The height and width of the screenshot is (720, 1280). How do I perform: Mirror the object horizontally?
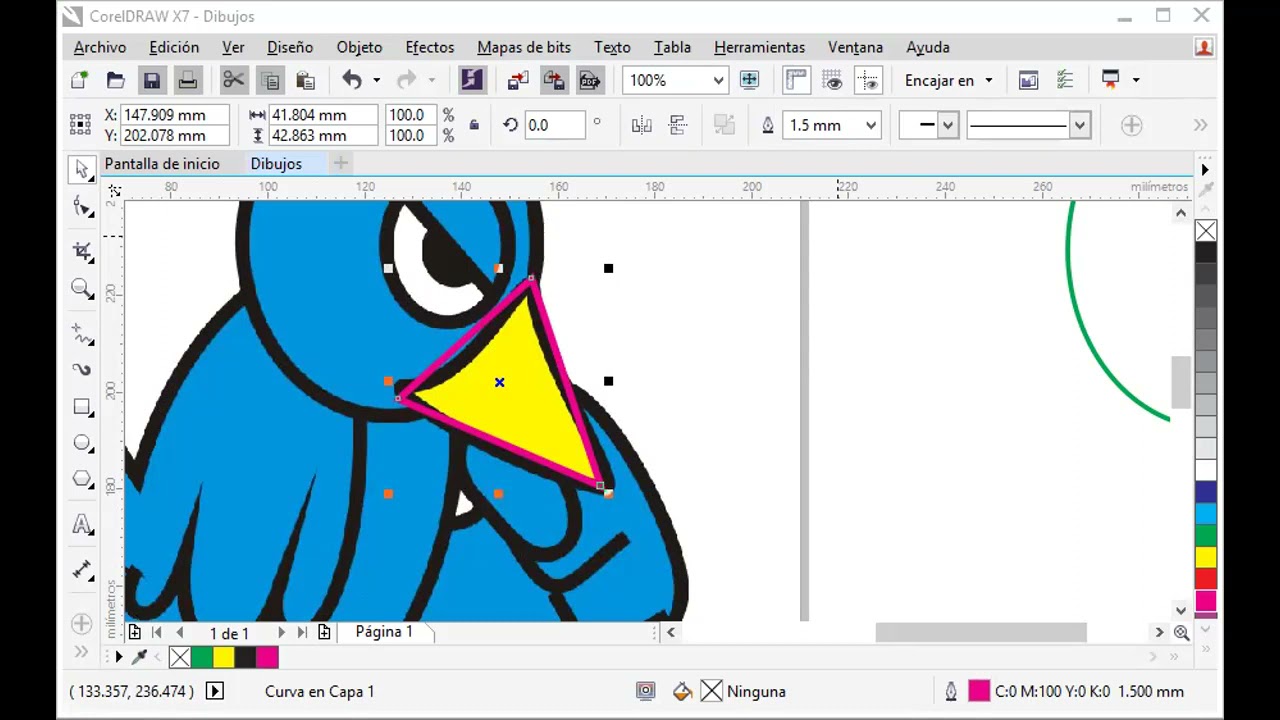[642, 125]
